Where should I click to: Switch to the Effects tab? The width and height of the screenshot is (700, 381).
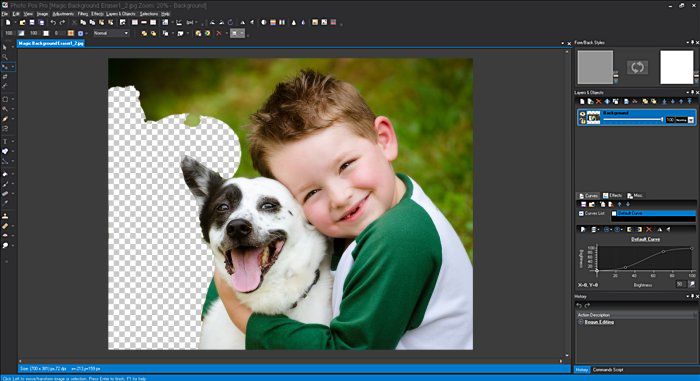pyautogui.click(x=612, y=196)
